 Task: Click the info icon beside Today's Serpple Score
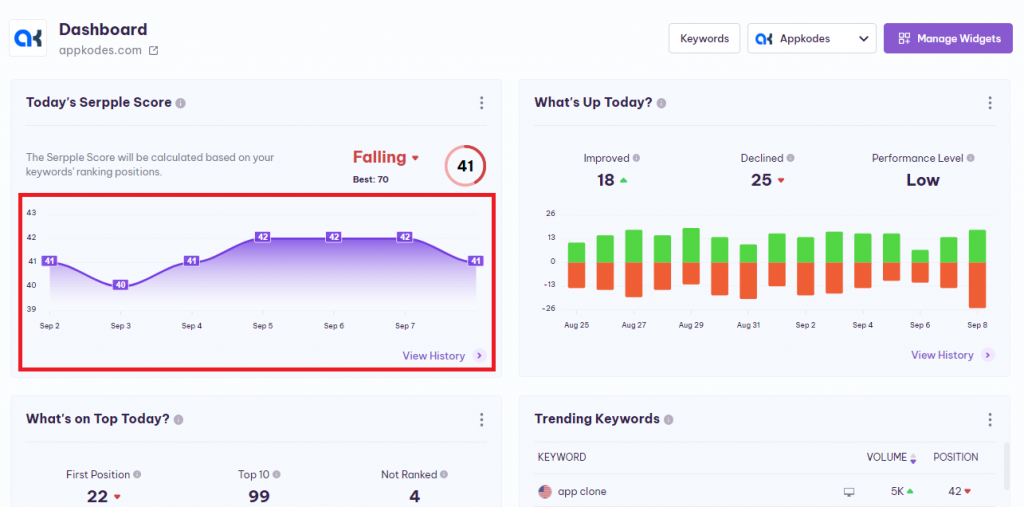(181, 103)
